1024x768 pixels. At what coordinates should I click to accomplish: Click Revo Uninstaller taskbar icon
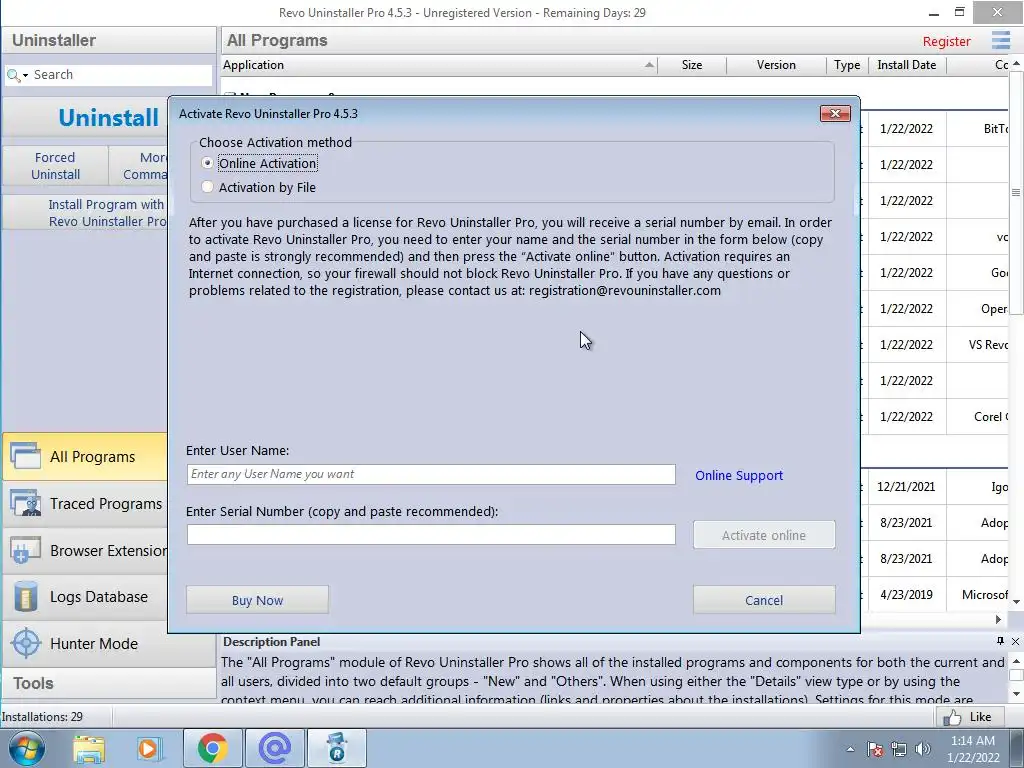click(x=337, y=748)
